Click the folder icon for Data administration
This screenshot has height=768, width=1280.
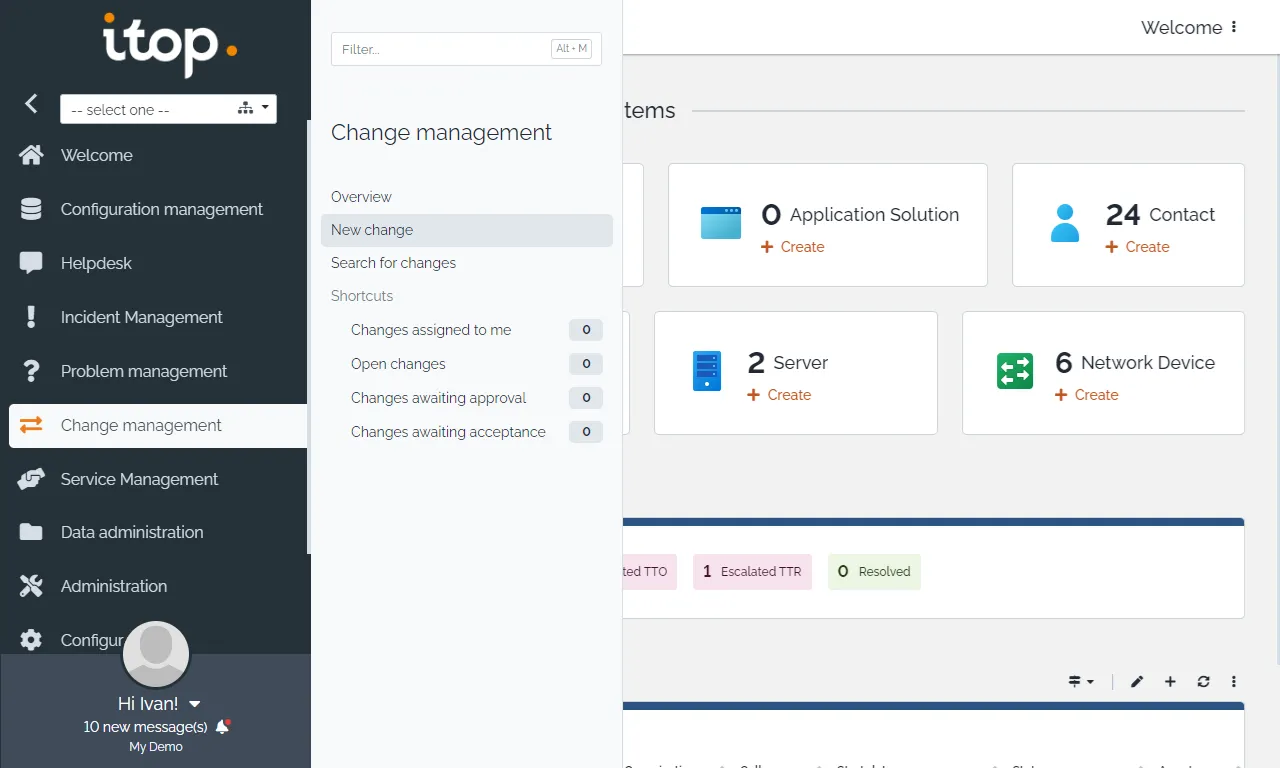tap(31, 532)
